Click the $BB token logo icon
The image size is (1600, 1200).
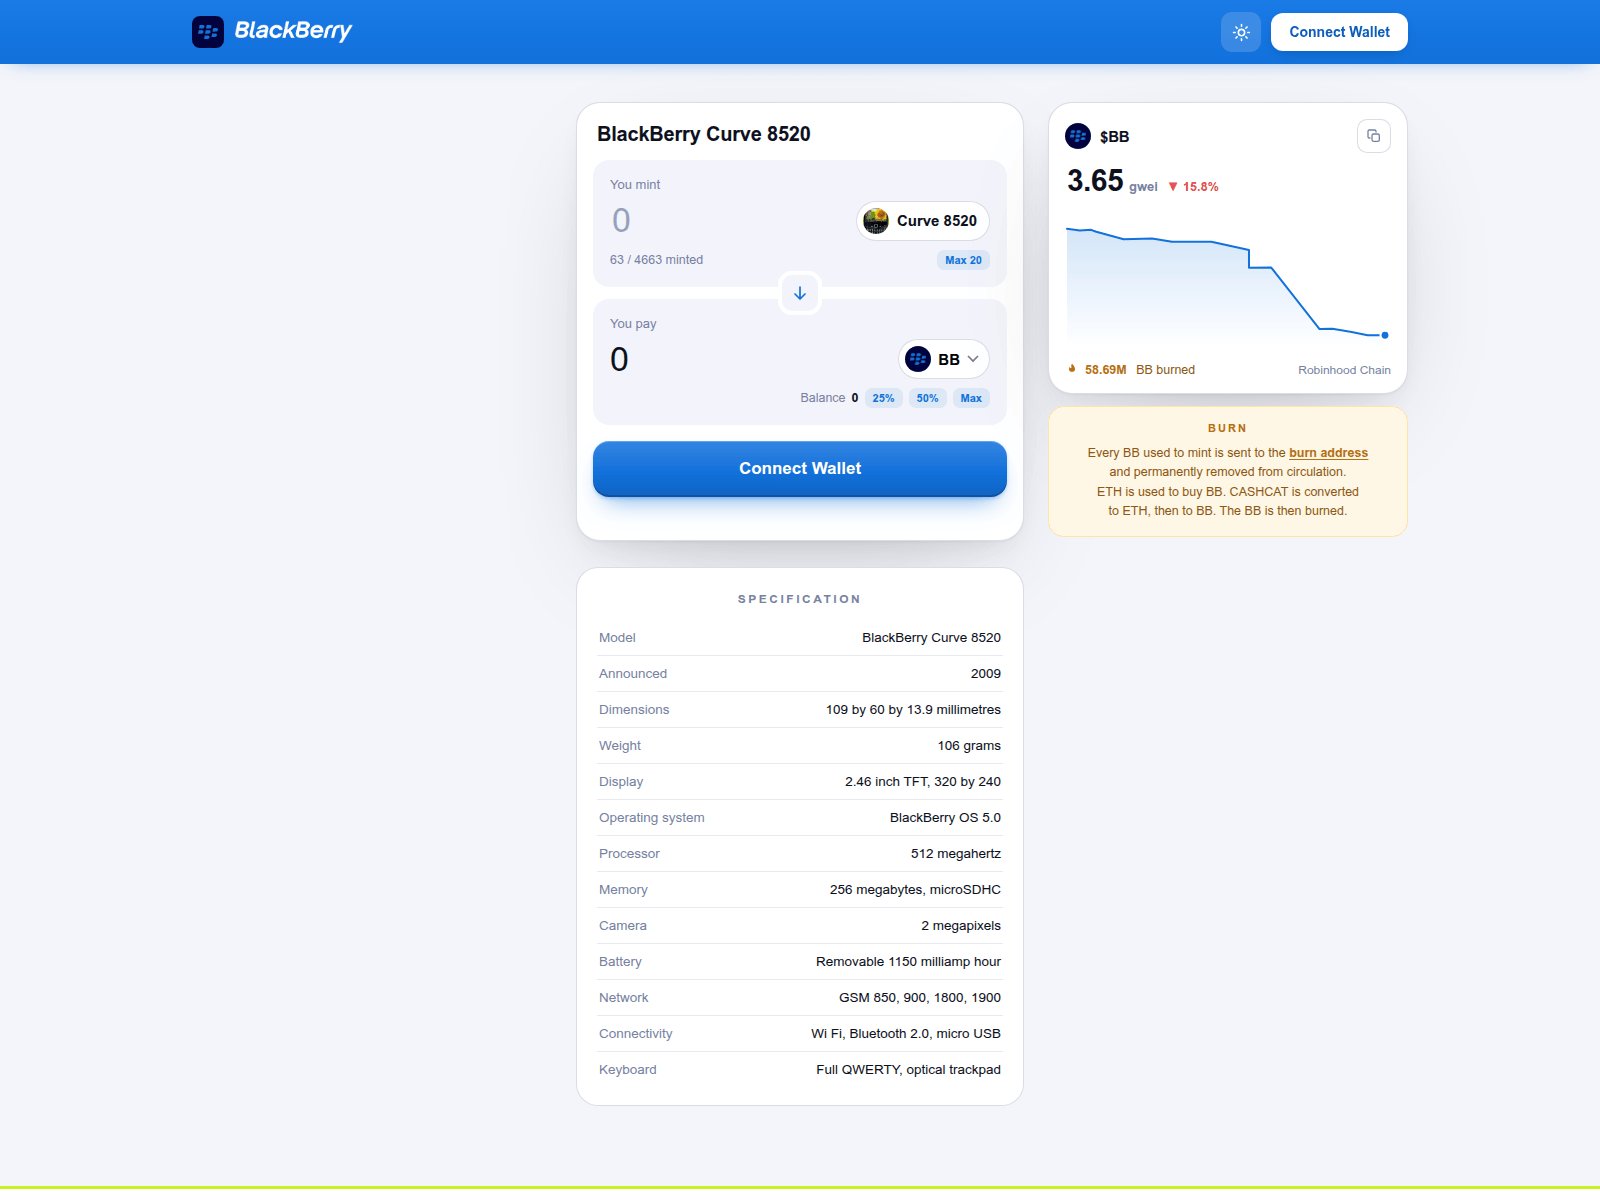(x=1078, y=136)
